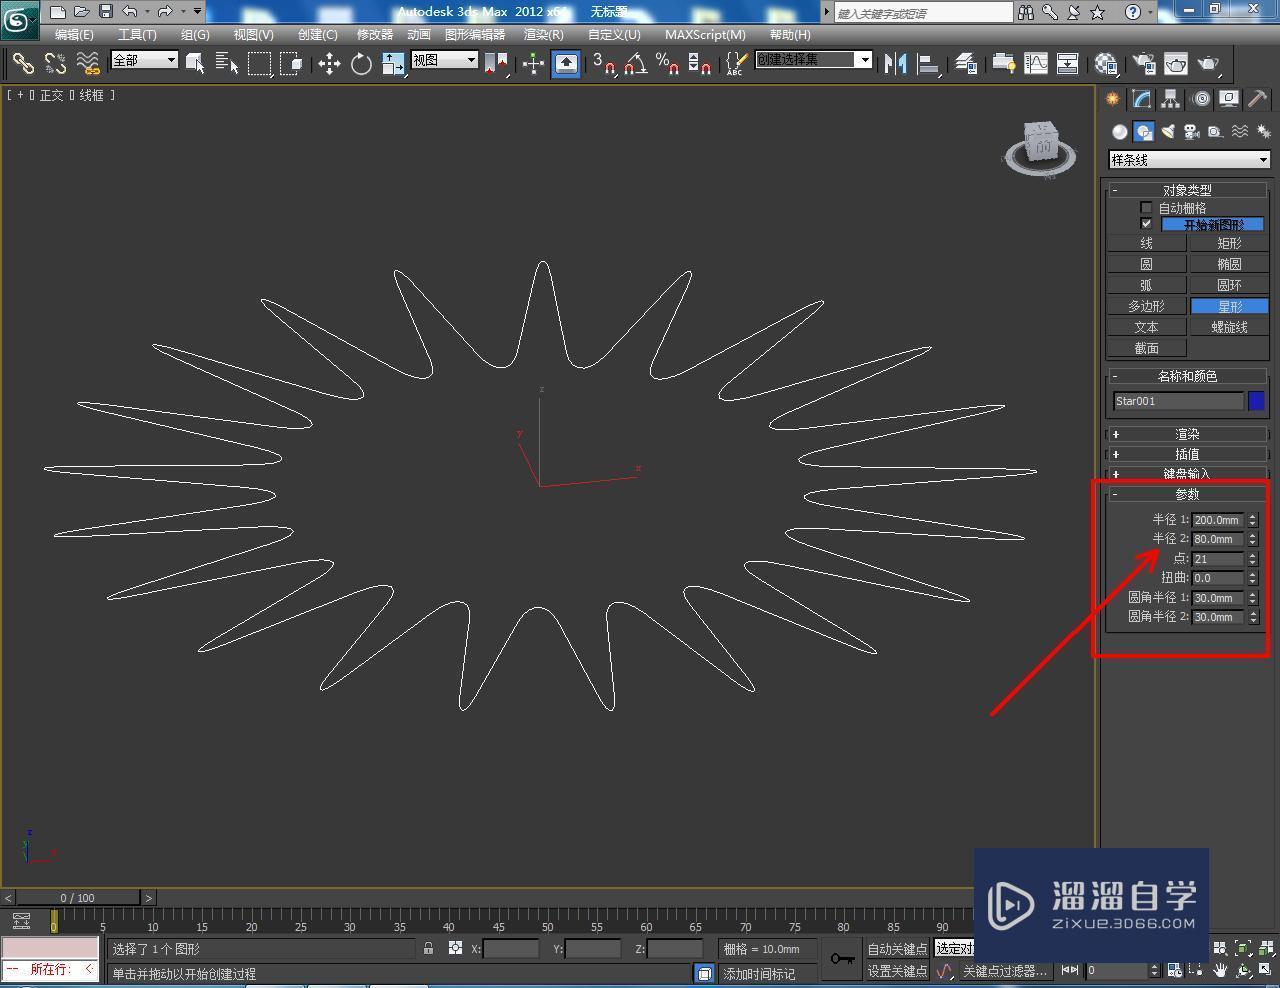Expand the 渲染 rollout
The image size is (1280, 988).
1187,434
